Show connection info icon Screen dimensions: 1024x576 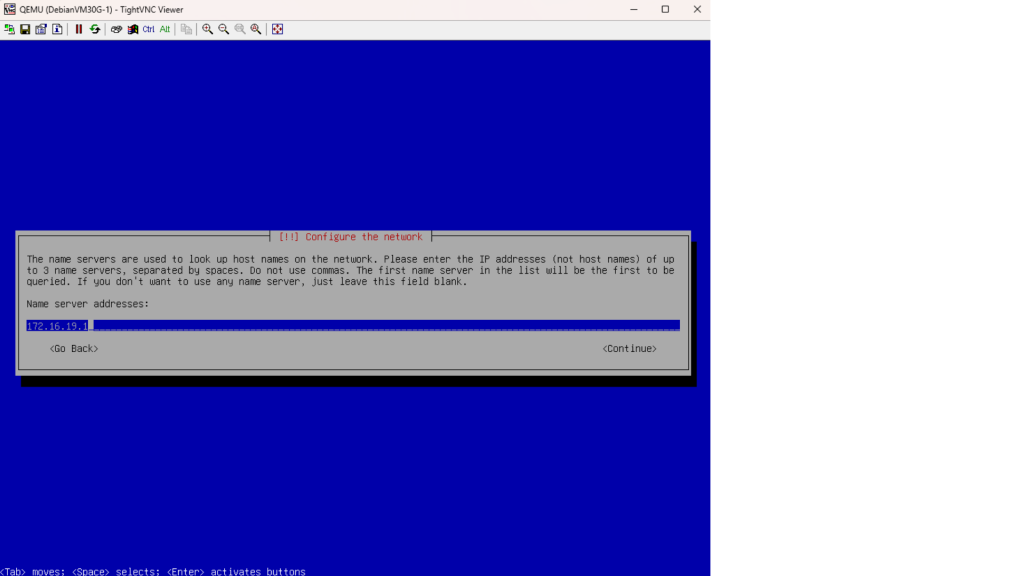pos(57,29)
